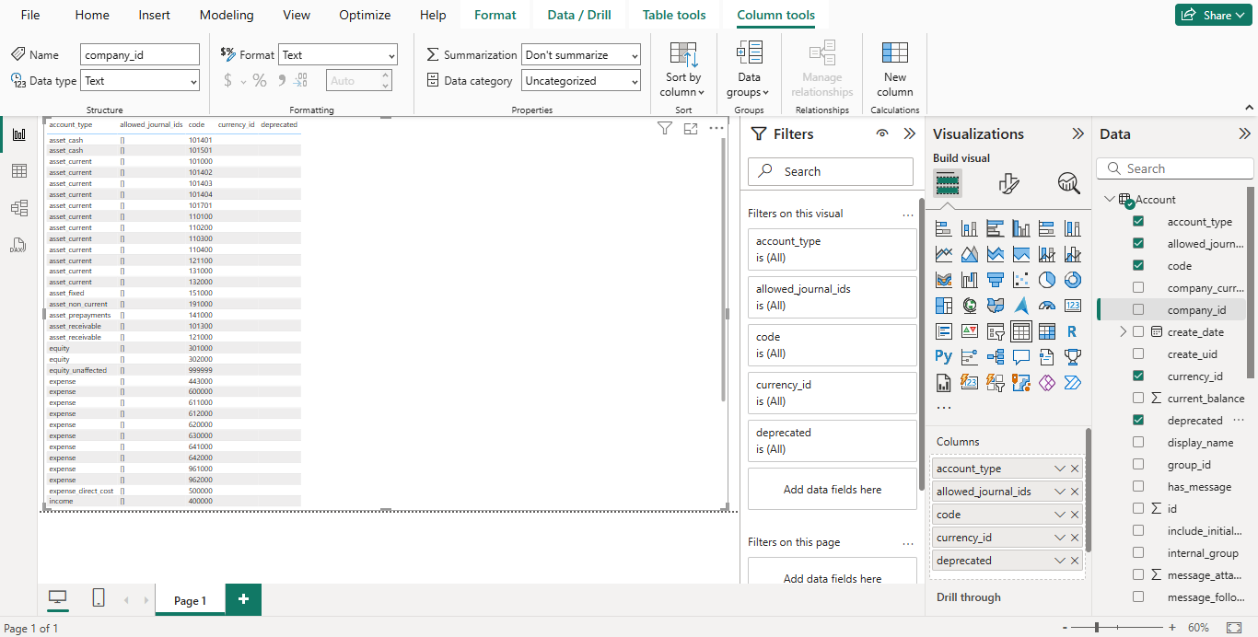Open the Modeling ribbon tab
1258x637 pixels.
[226, 15]
